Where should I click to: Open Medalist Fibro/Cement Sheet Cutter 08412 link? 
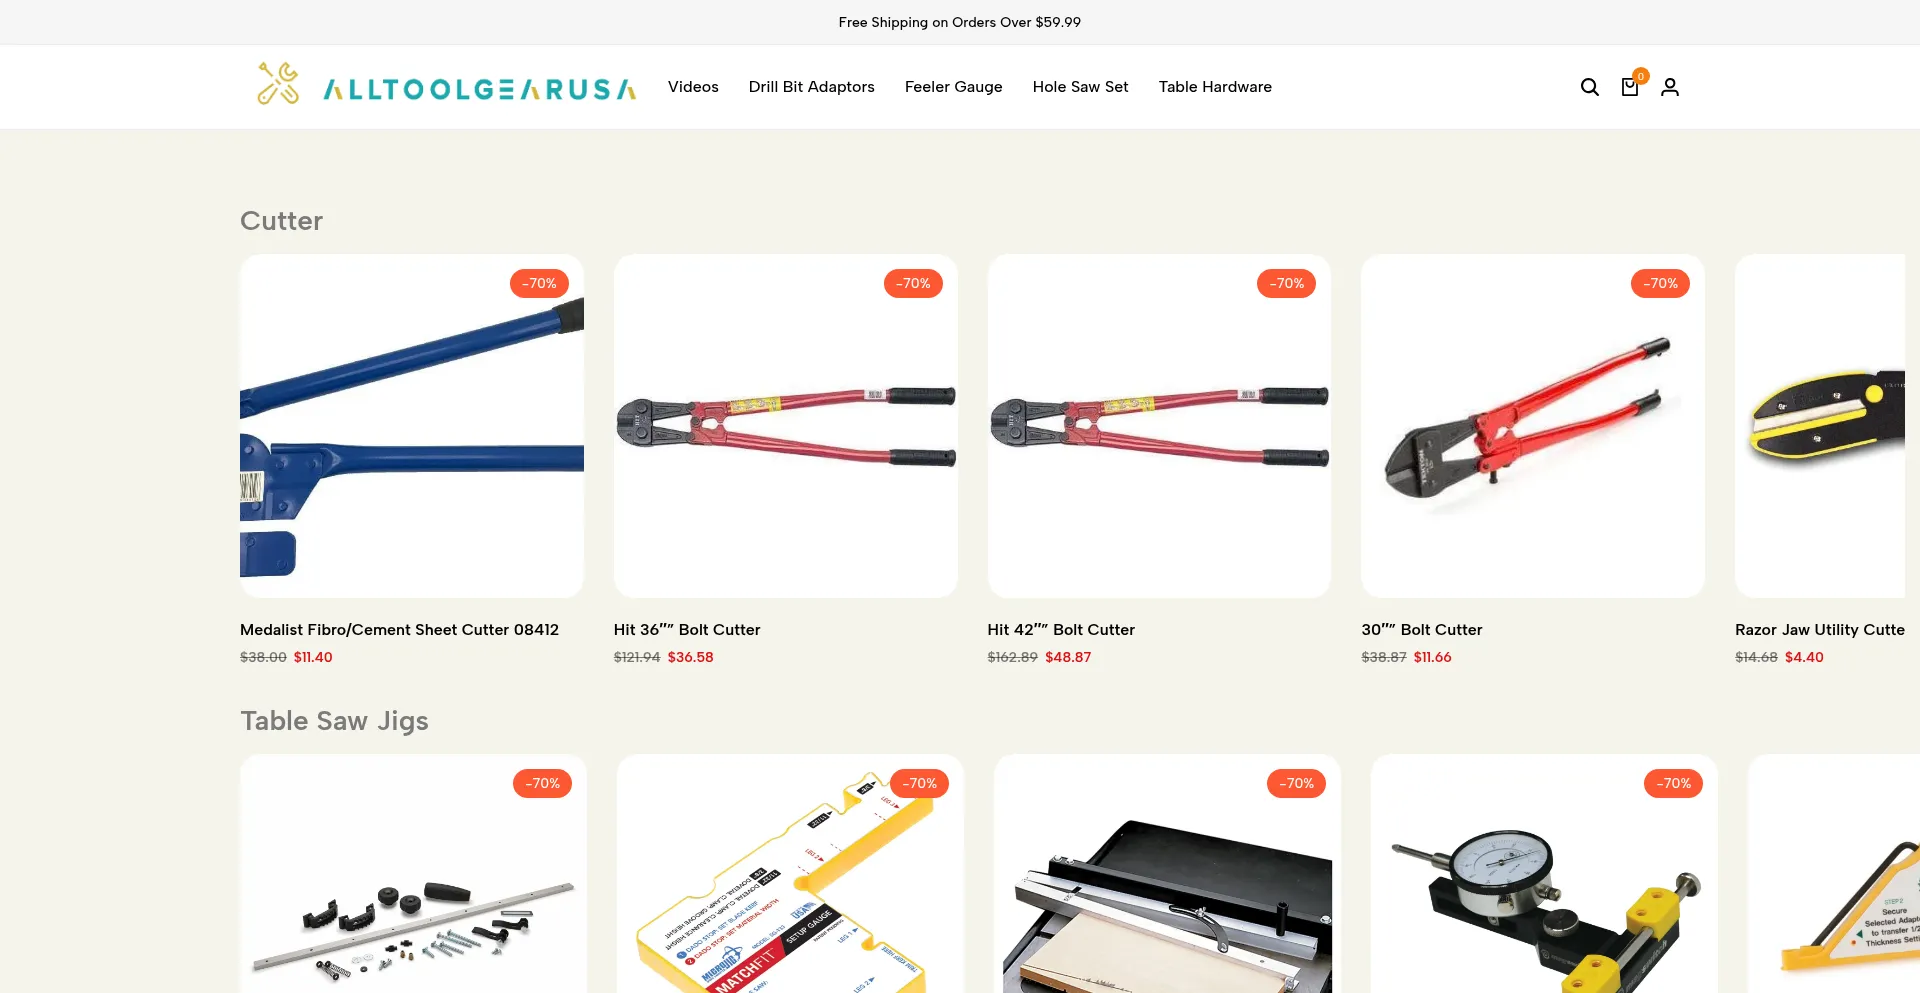pyautogui.click(x=399, y=630)
